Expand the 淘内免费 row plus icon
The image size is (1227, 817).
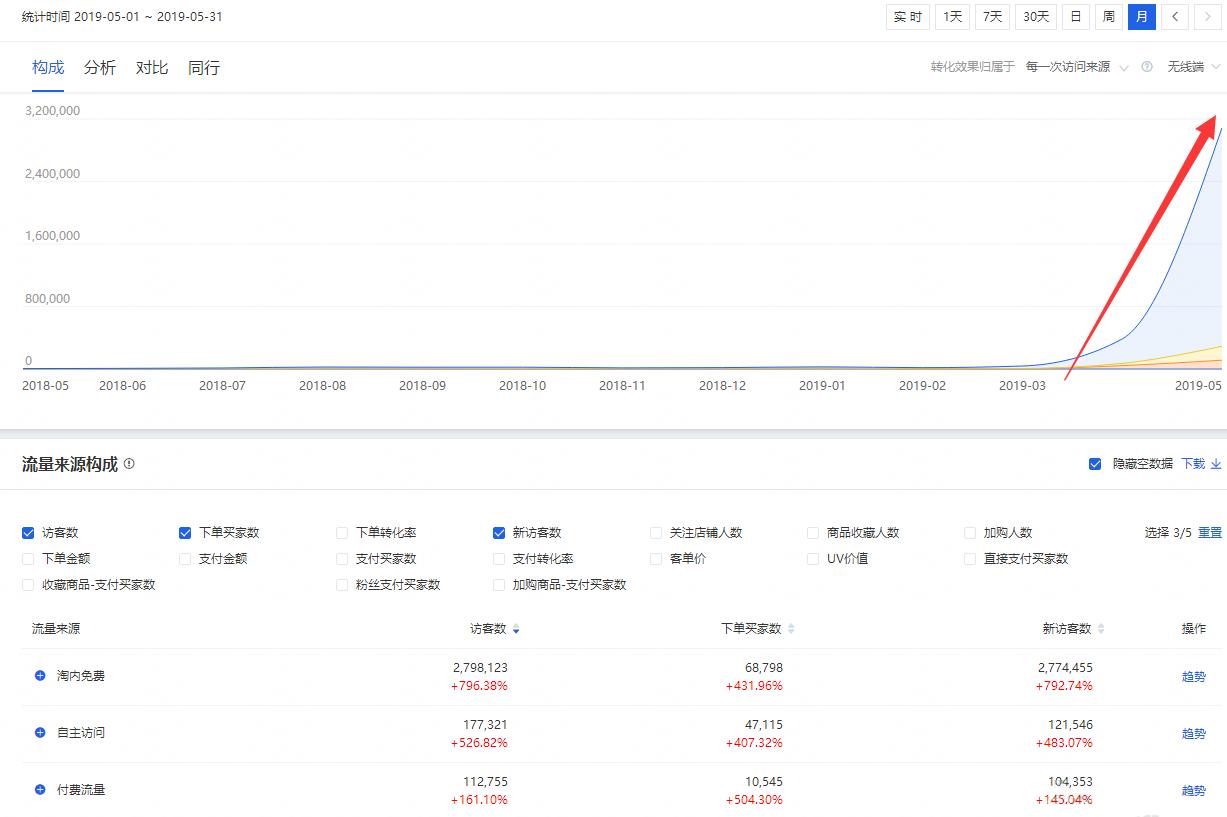coord(40,676)
